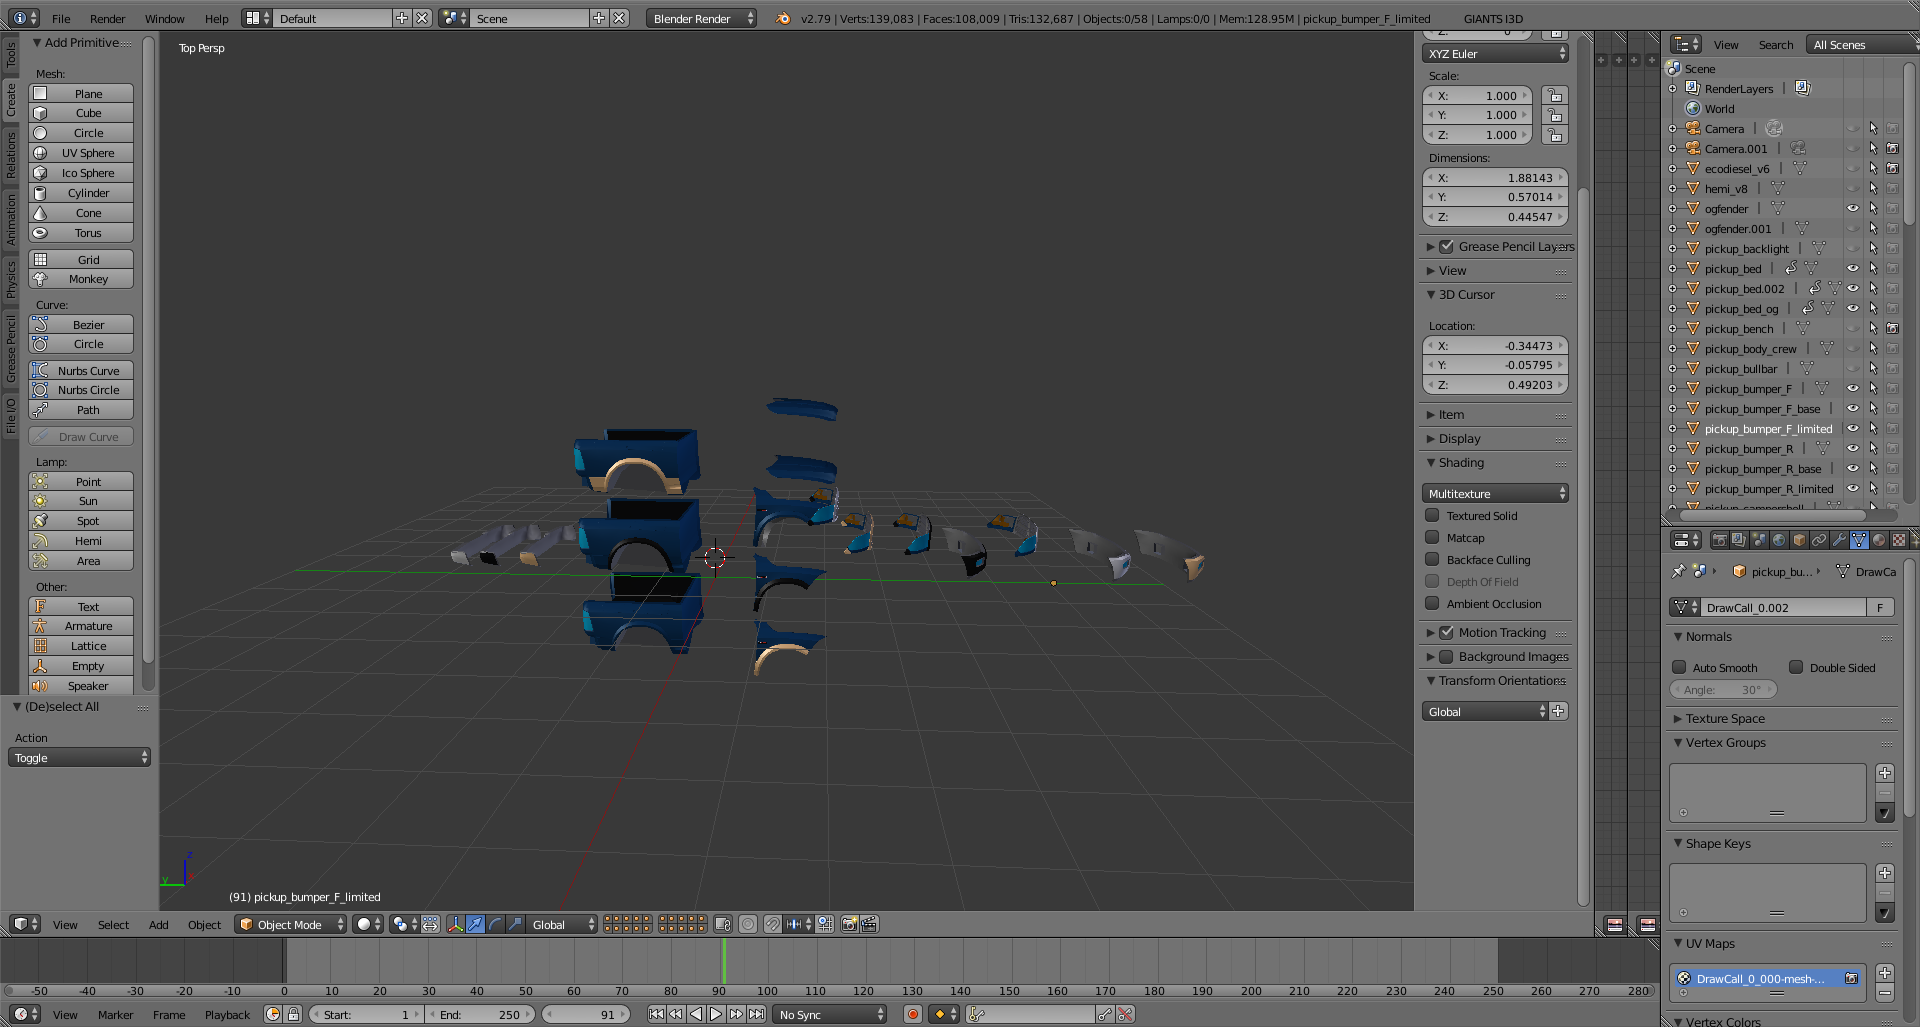The image size is (1920, 1027).
Task: Open the File menu
Action: 61,18
